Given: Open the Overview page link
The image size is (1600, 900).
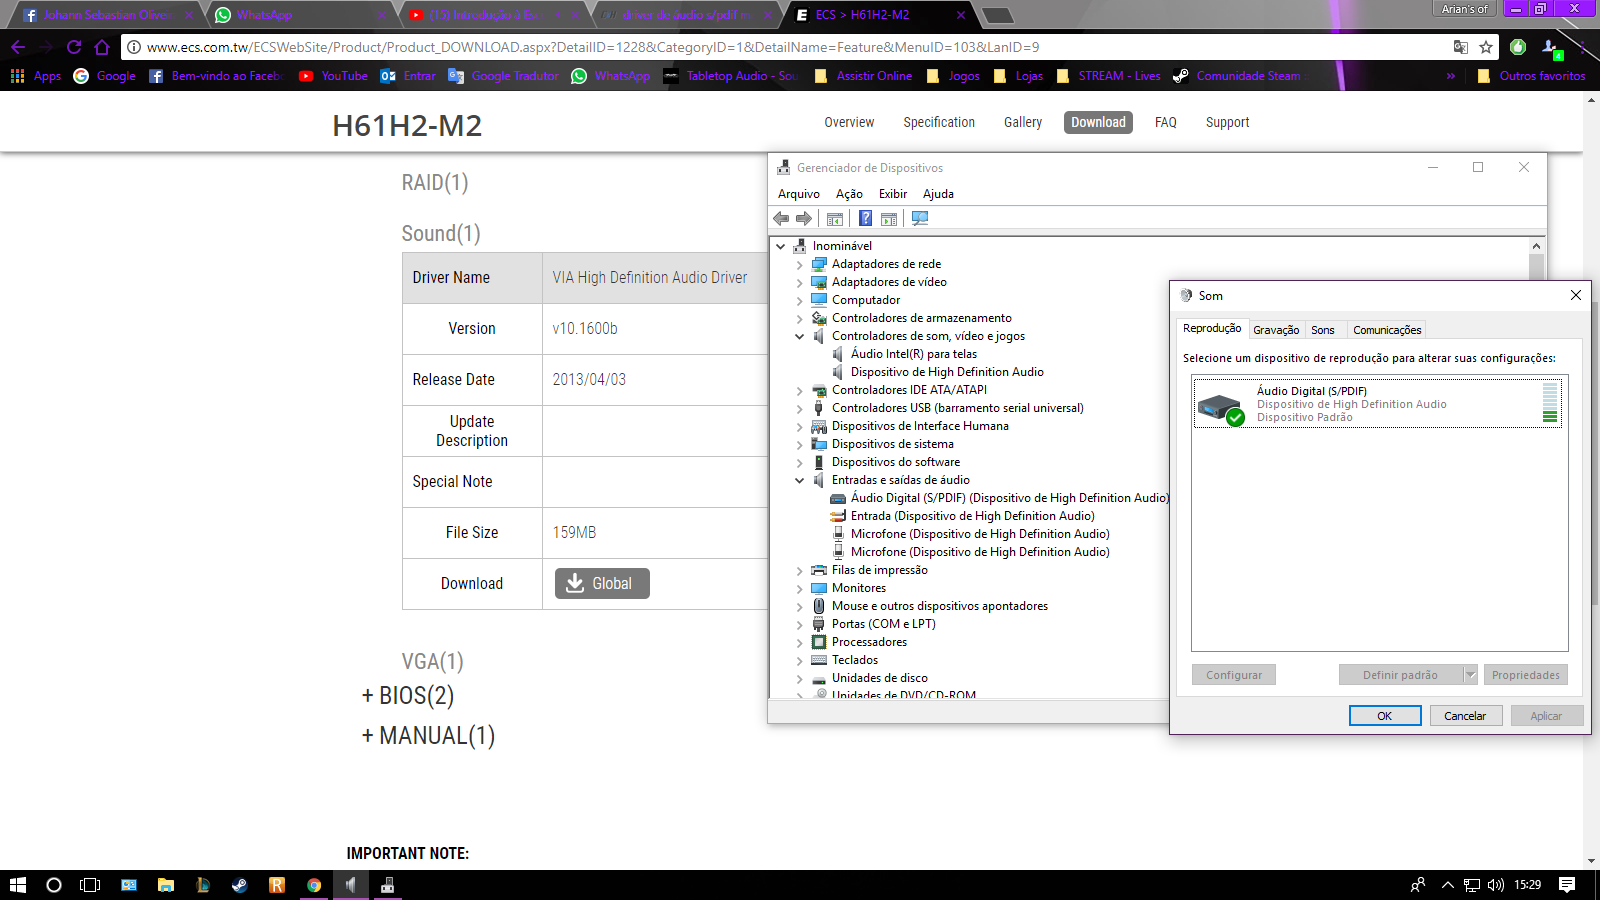Looking at the screenshot, I should (x=849, y=122).
